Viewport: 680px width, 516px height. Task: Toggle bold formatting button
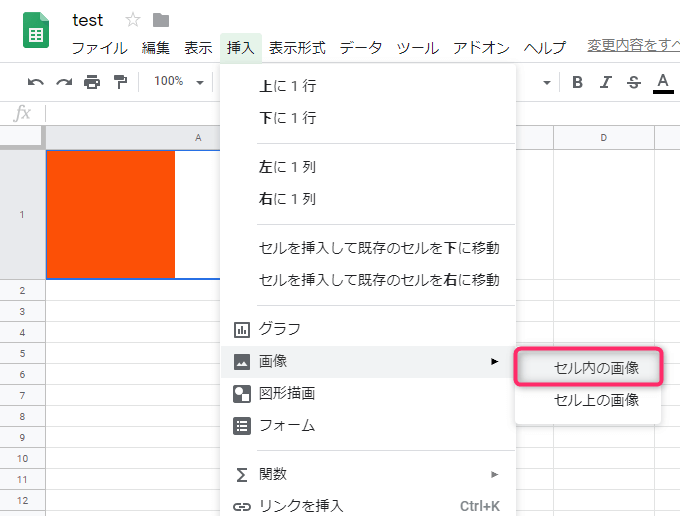point(577,82)
